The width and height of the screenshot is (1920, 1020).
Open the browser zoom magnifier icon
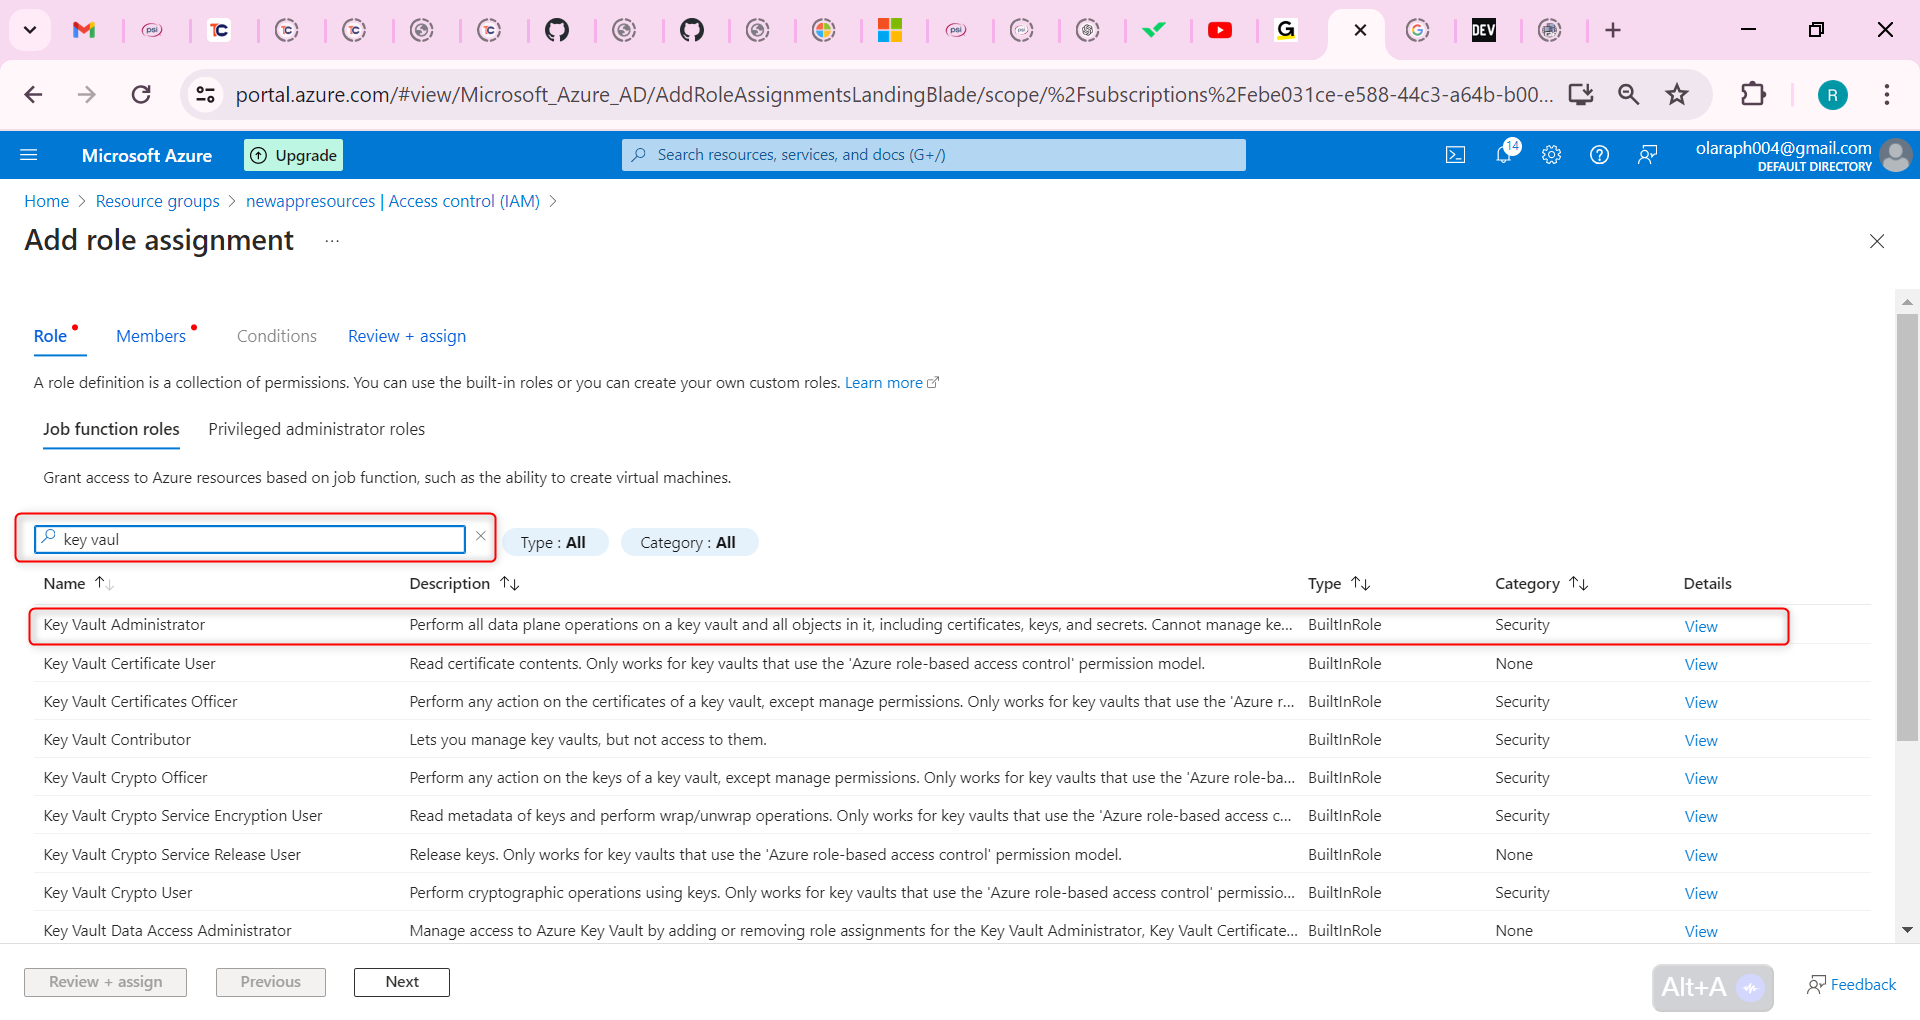[1629, 94]
